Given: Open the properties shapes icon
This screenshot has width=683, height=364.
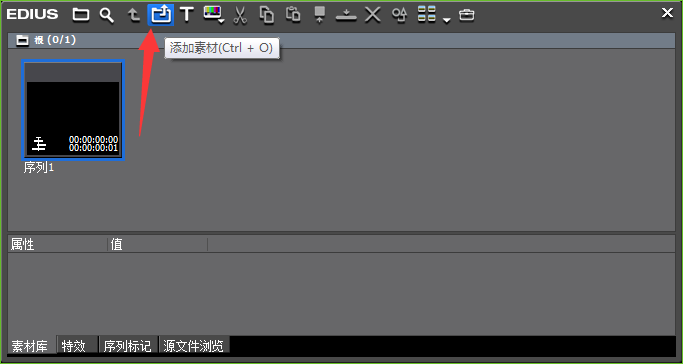Looking at the screenshot, I should tap(399, 15).
